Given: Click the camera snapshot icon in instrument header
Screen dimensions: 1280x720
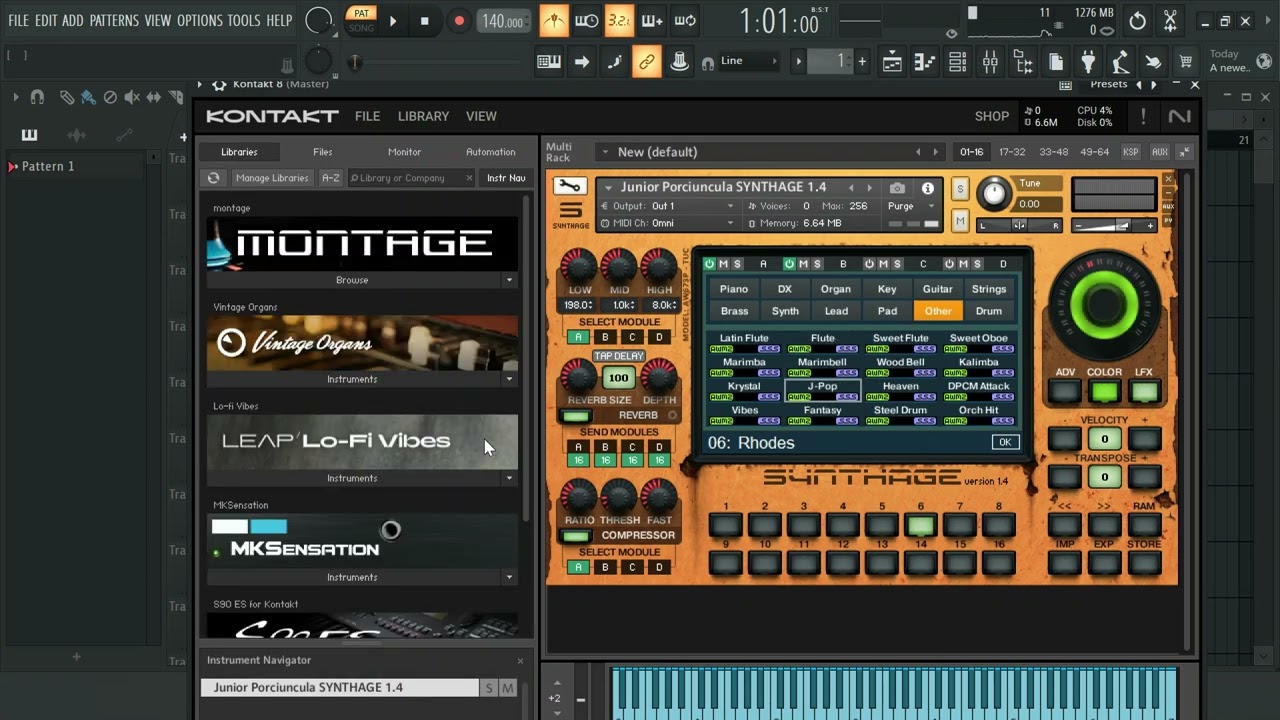Looking at the screenshot, I should pos(897,188).
